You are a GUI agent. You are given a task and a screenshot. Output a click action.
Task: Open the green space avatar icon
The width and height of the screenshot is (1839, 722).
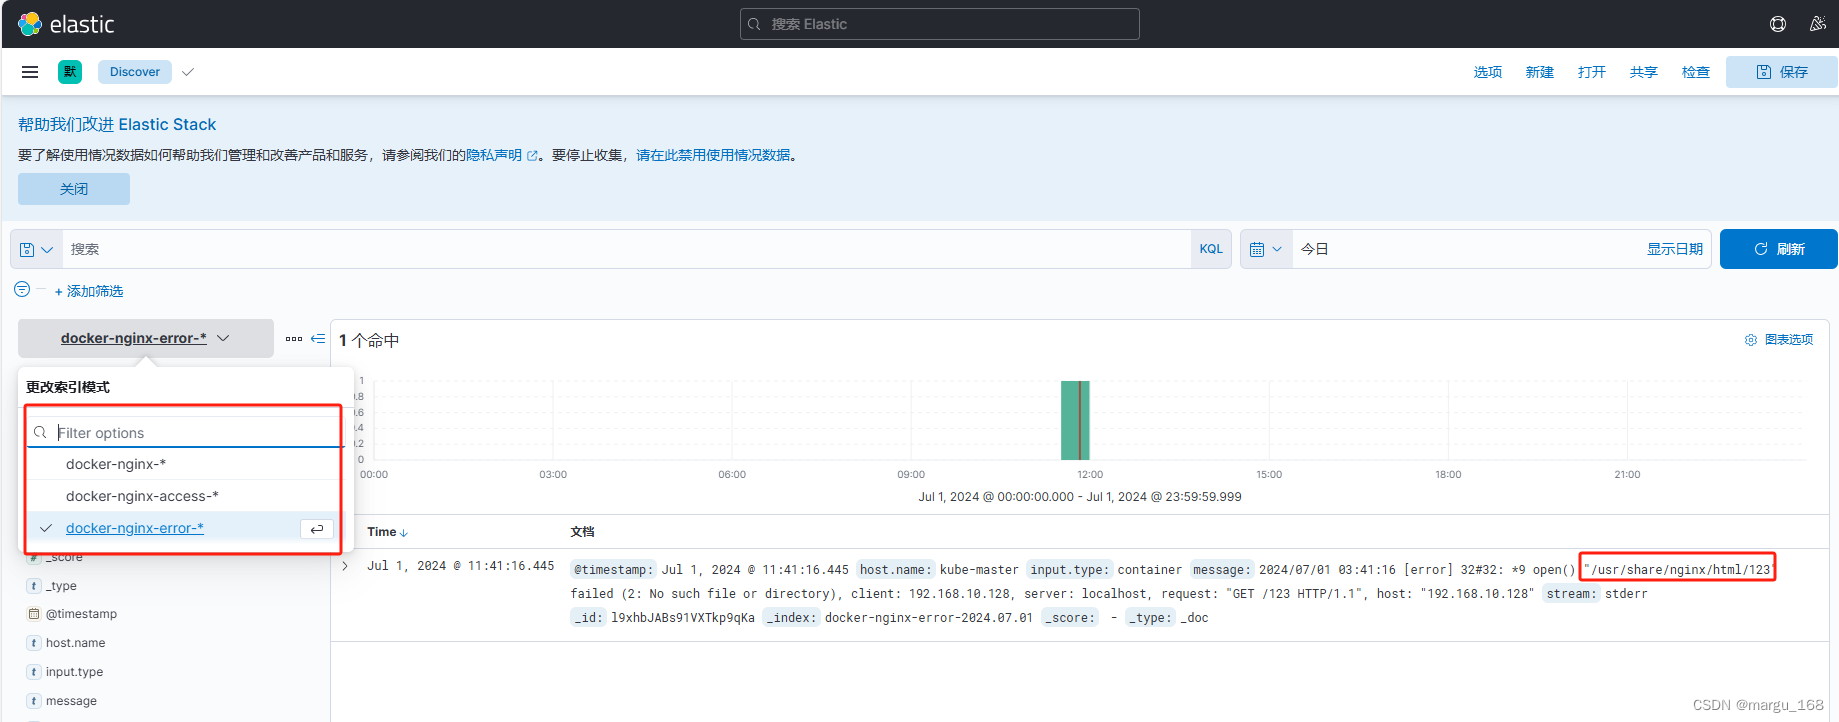coord(70,72)
